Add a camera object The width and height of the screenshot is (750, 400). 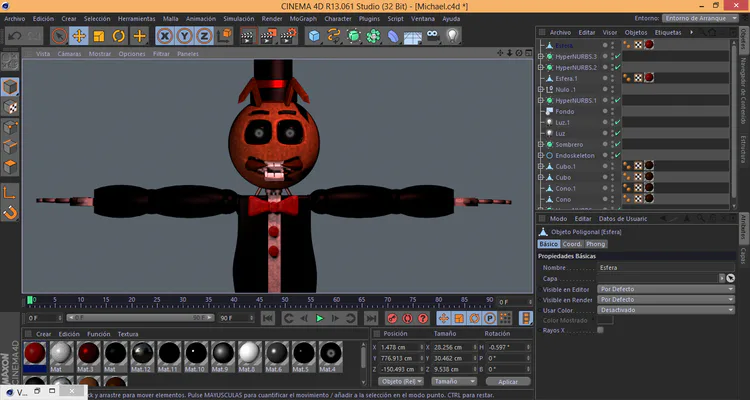coord(433,36)
